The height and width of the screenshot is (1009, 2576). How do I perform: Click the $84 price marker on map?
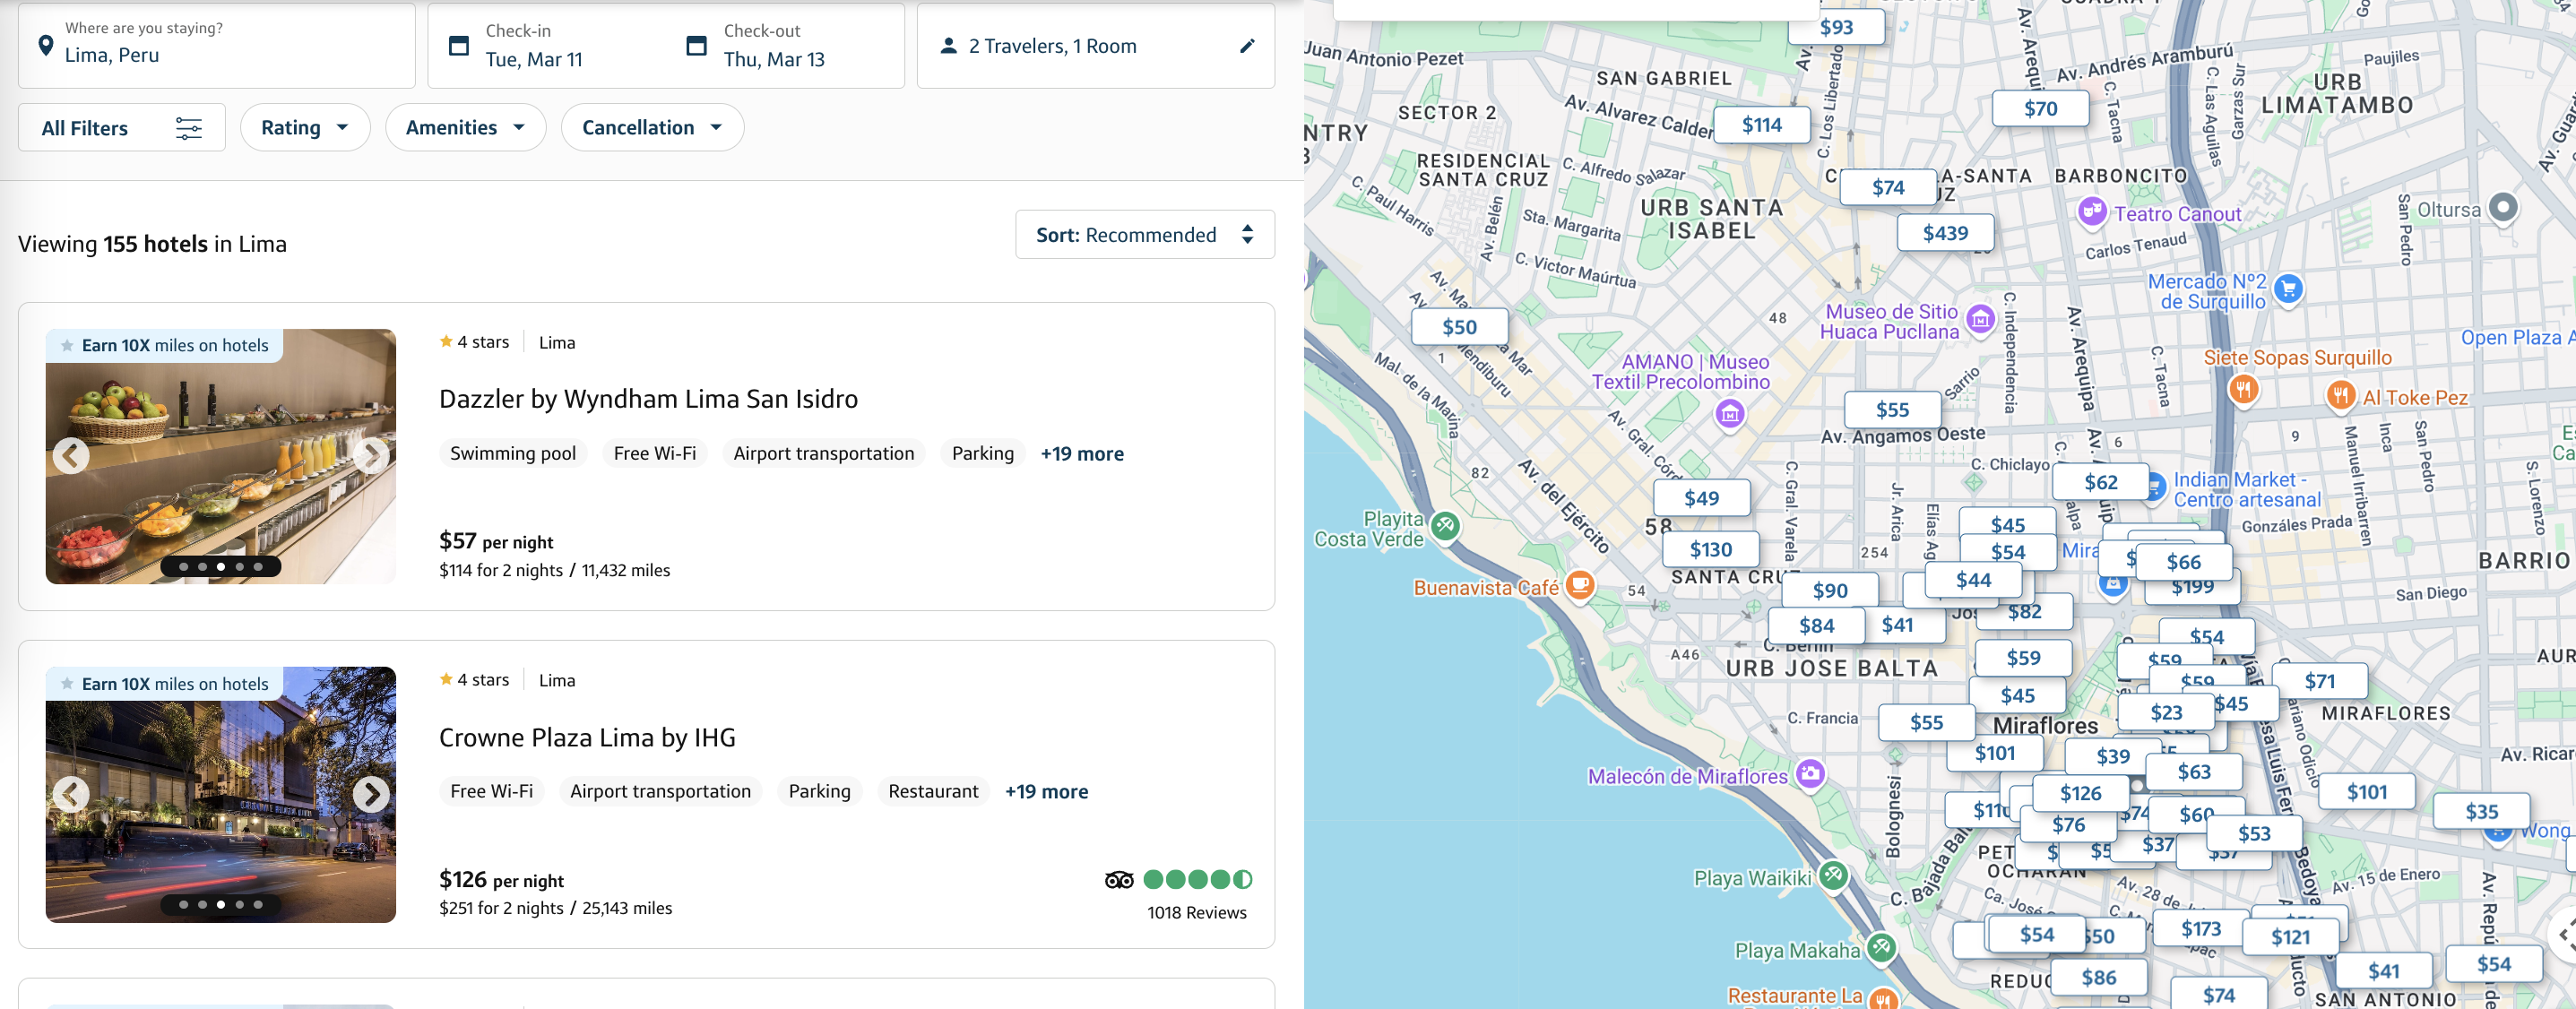point(1816,626)
